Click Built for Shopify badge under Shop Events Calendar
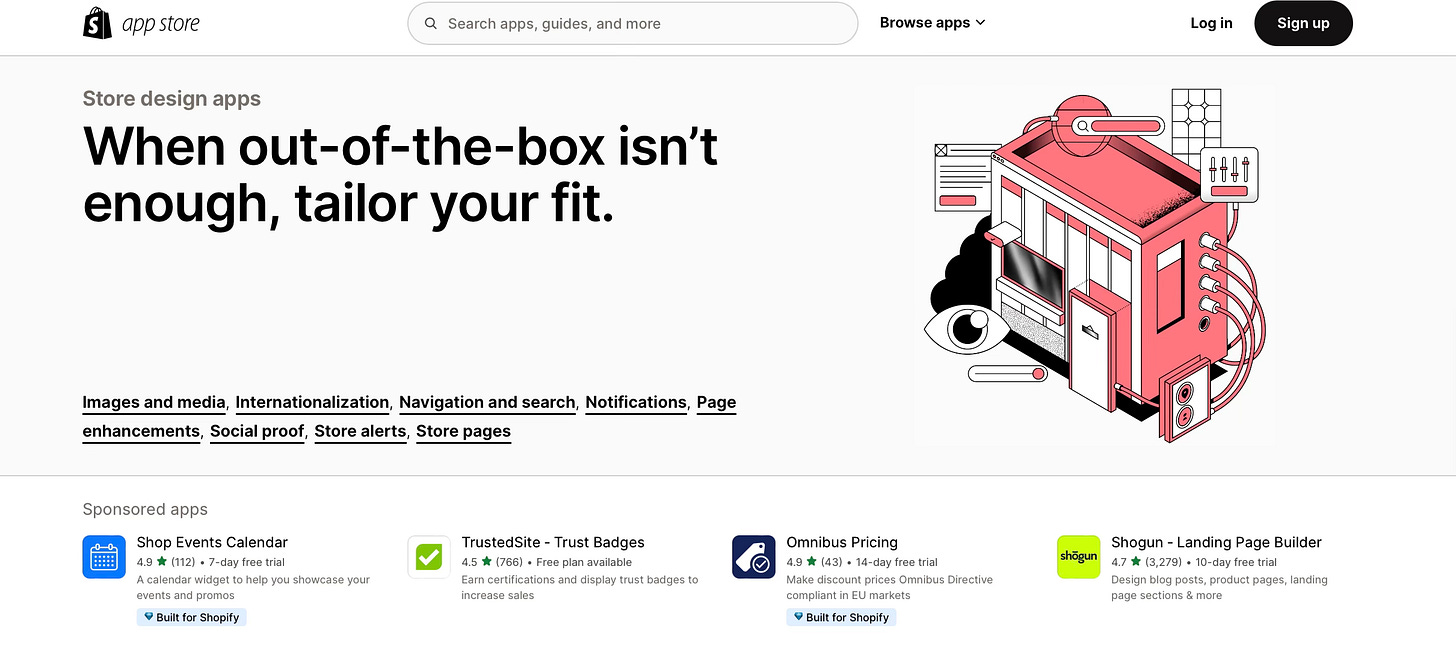 pos(191,617)
